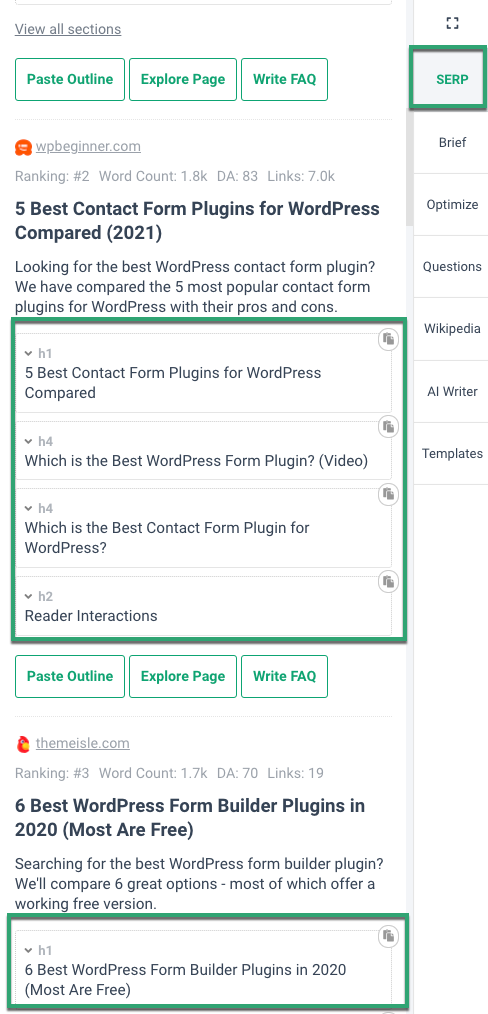Click the fullscreen expand icon
Image resolution: width=488 pixels, height=1014 pixels.
coord(452,23)
